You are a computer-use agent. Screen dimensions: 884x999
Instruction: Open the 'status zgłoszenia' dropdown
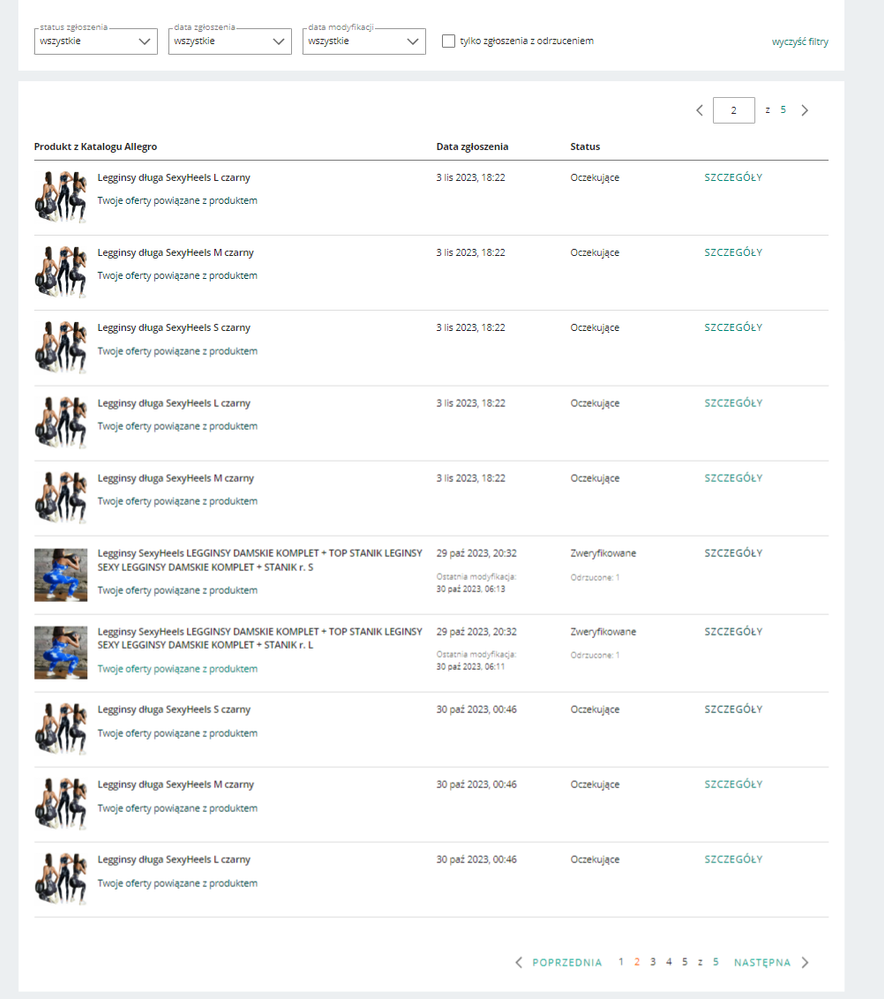tap(95, 41)
